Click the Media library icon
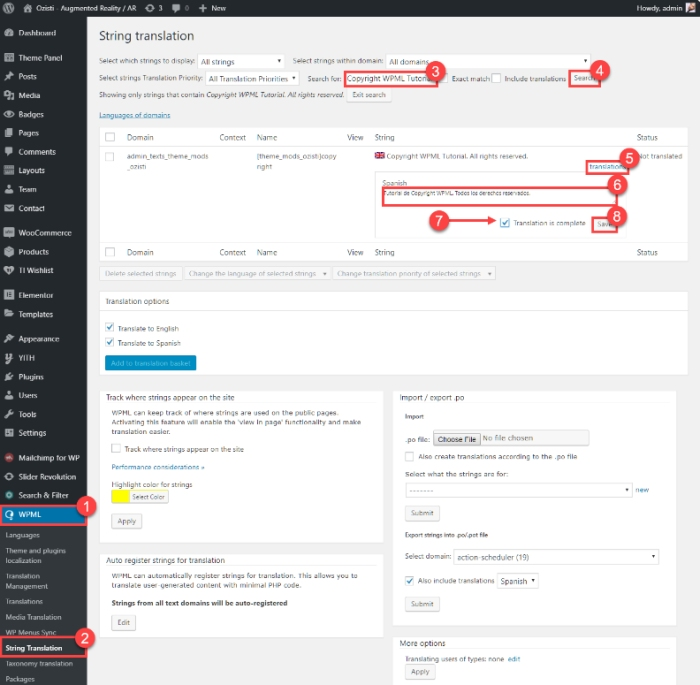Screen dimensions: 700x685 9,95
